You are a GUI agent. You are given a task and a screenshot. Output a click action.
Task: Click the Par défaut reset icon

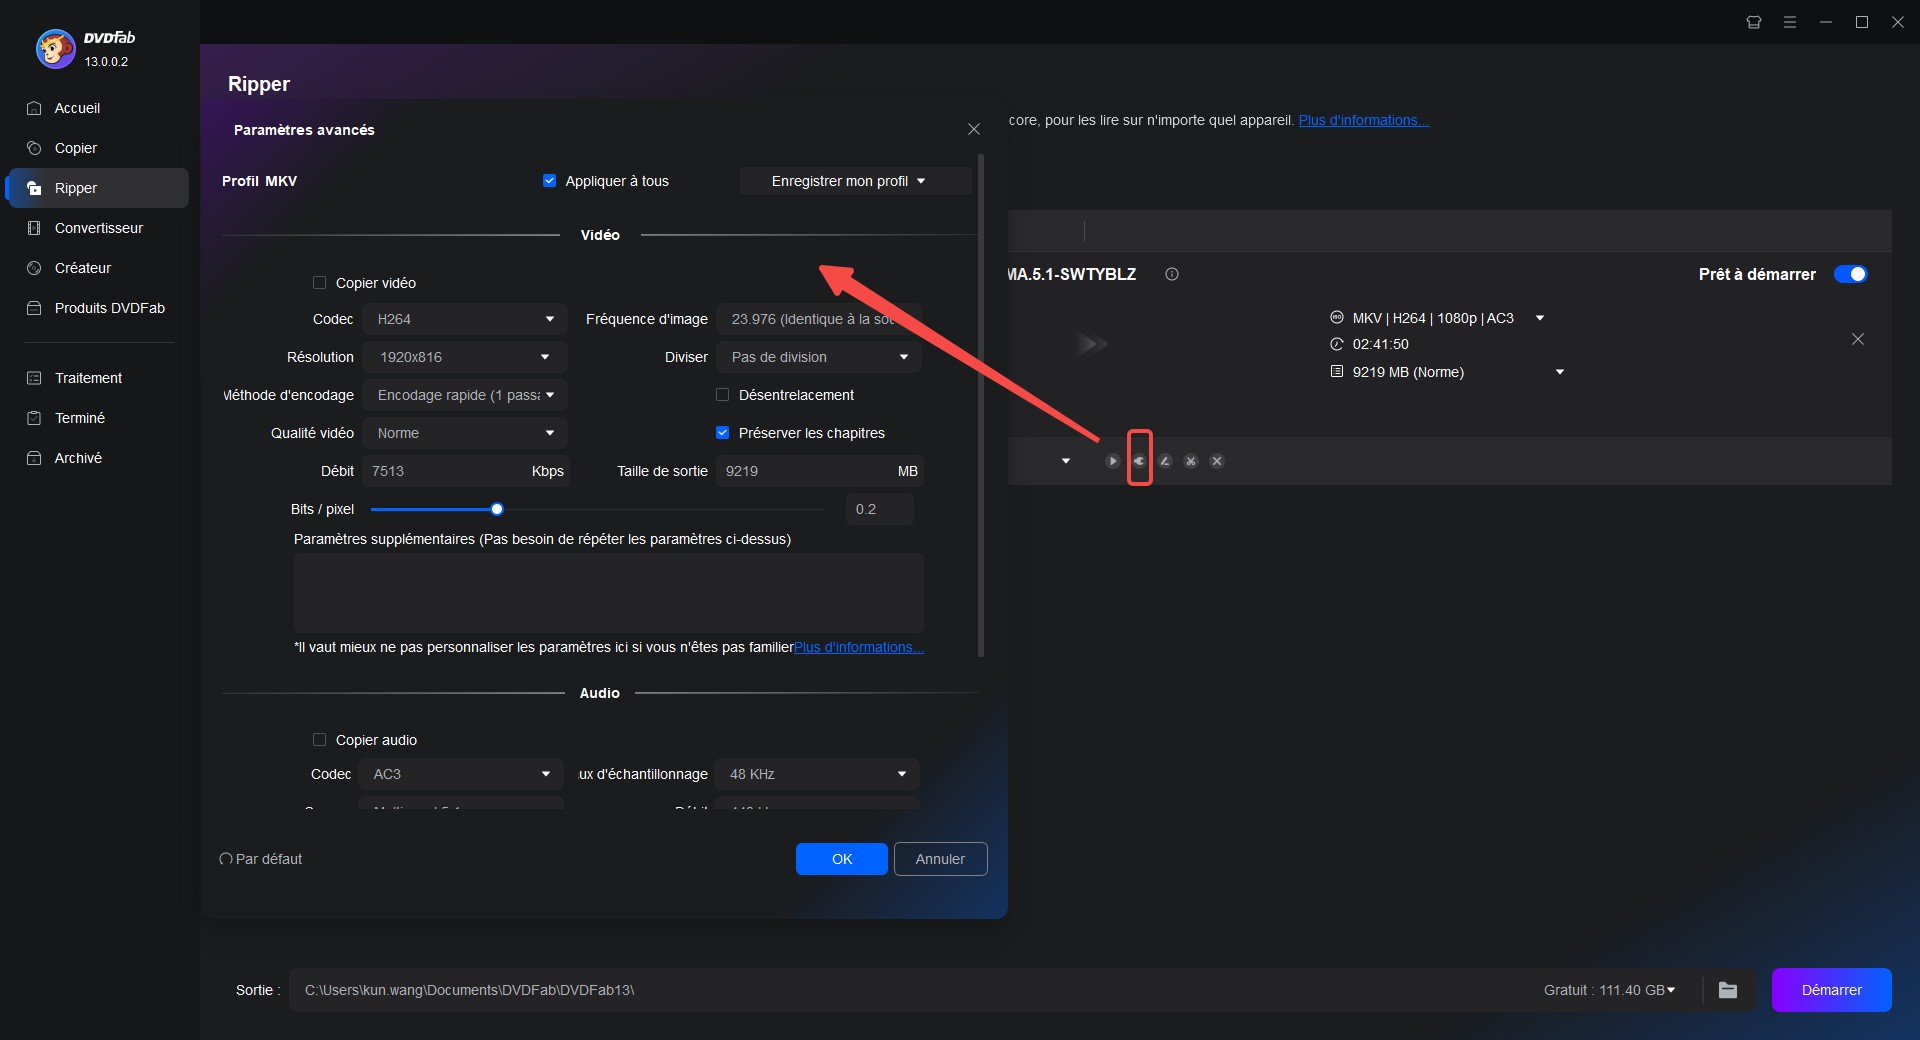point(226,859)
